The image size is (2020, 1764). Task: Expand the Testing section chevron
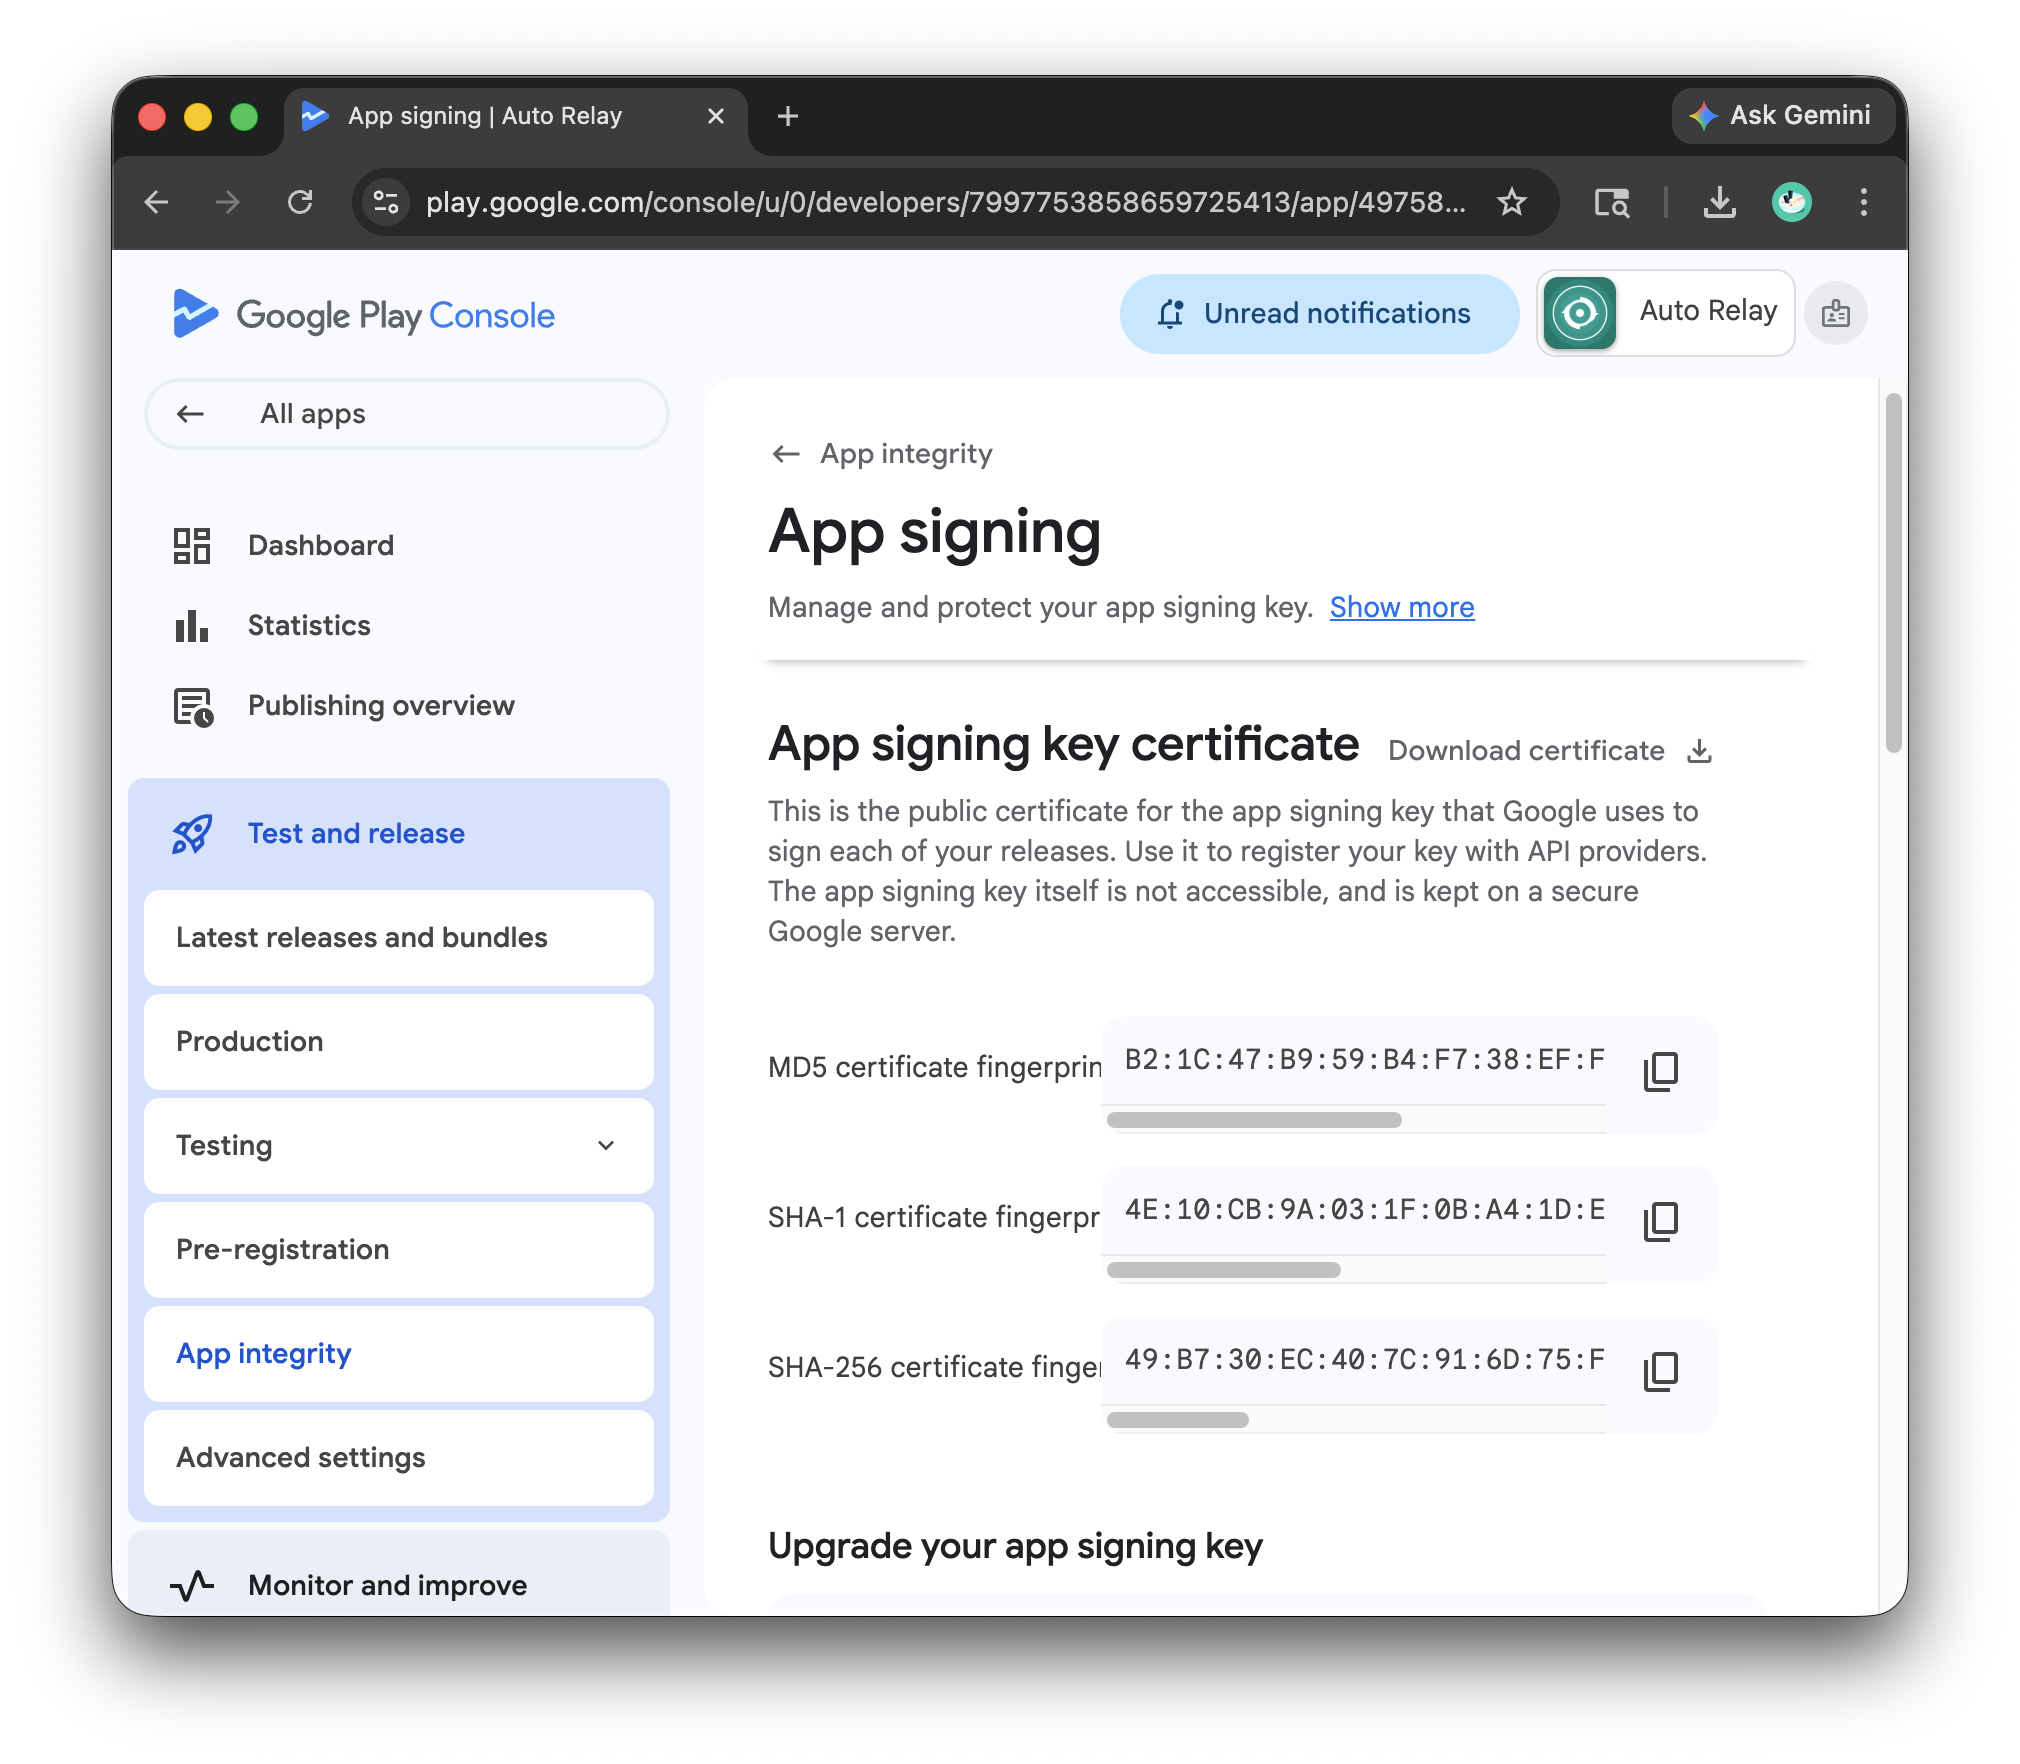coord(607,1146)
